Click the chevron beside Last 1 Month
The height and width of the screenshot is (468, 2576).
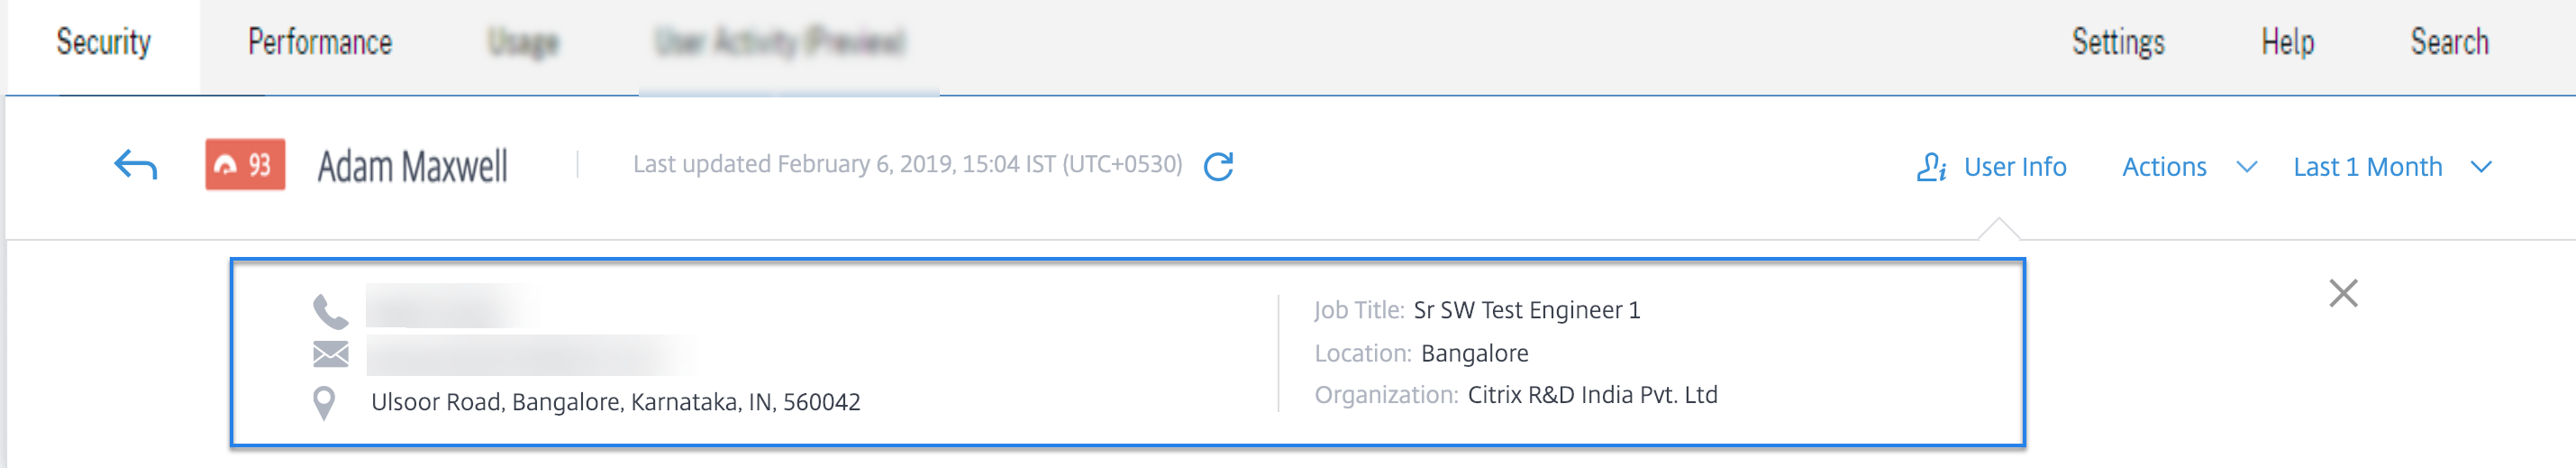tap(2481, 167)
